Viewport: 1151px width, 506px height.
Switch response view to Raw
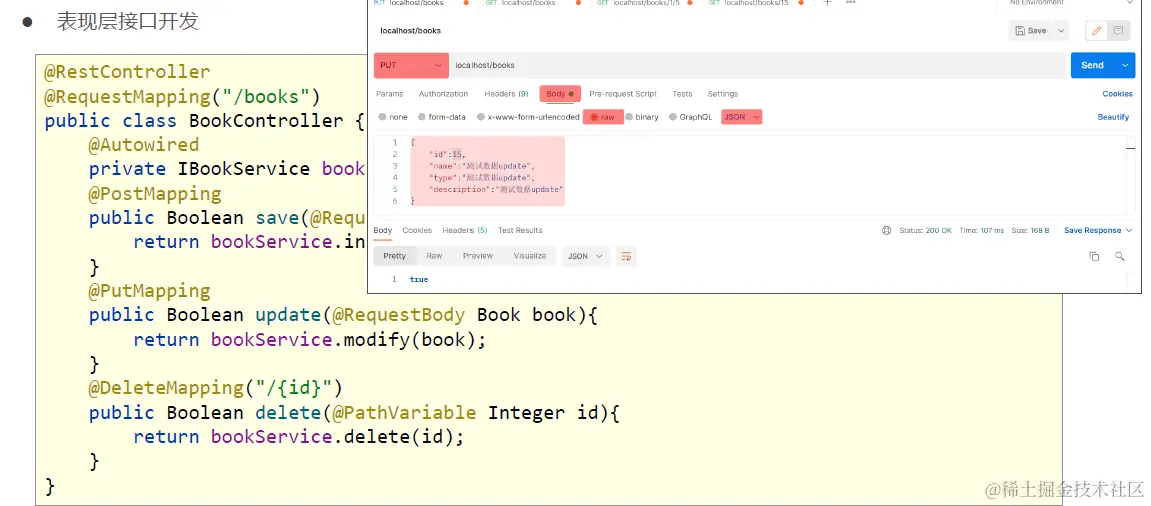coord(435,256)
